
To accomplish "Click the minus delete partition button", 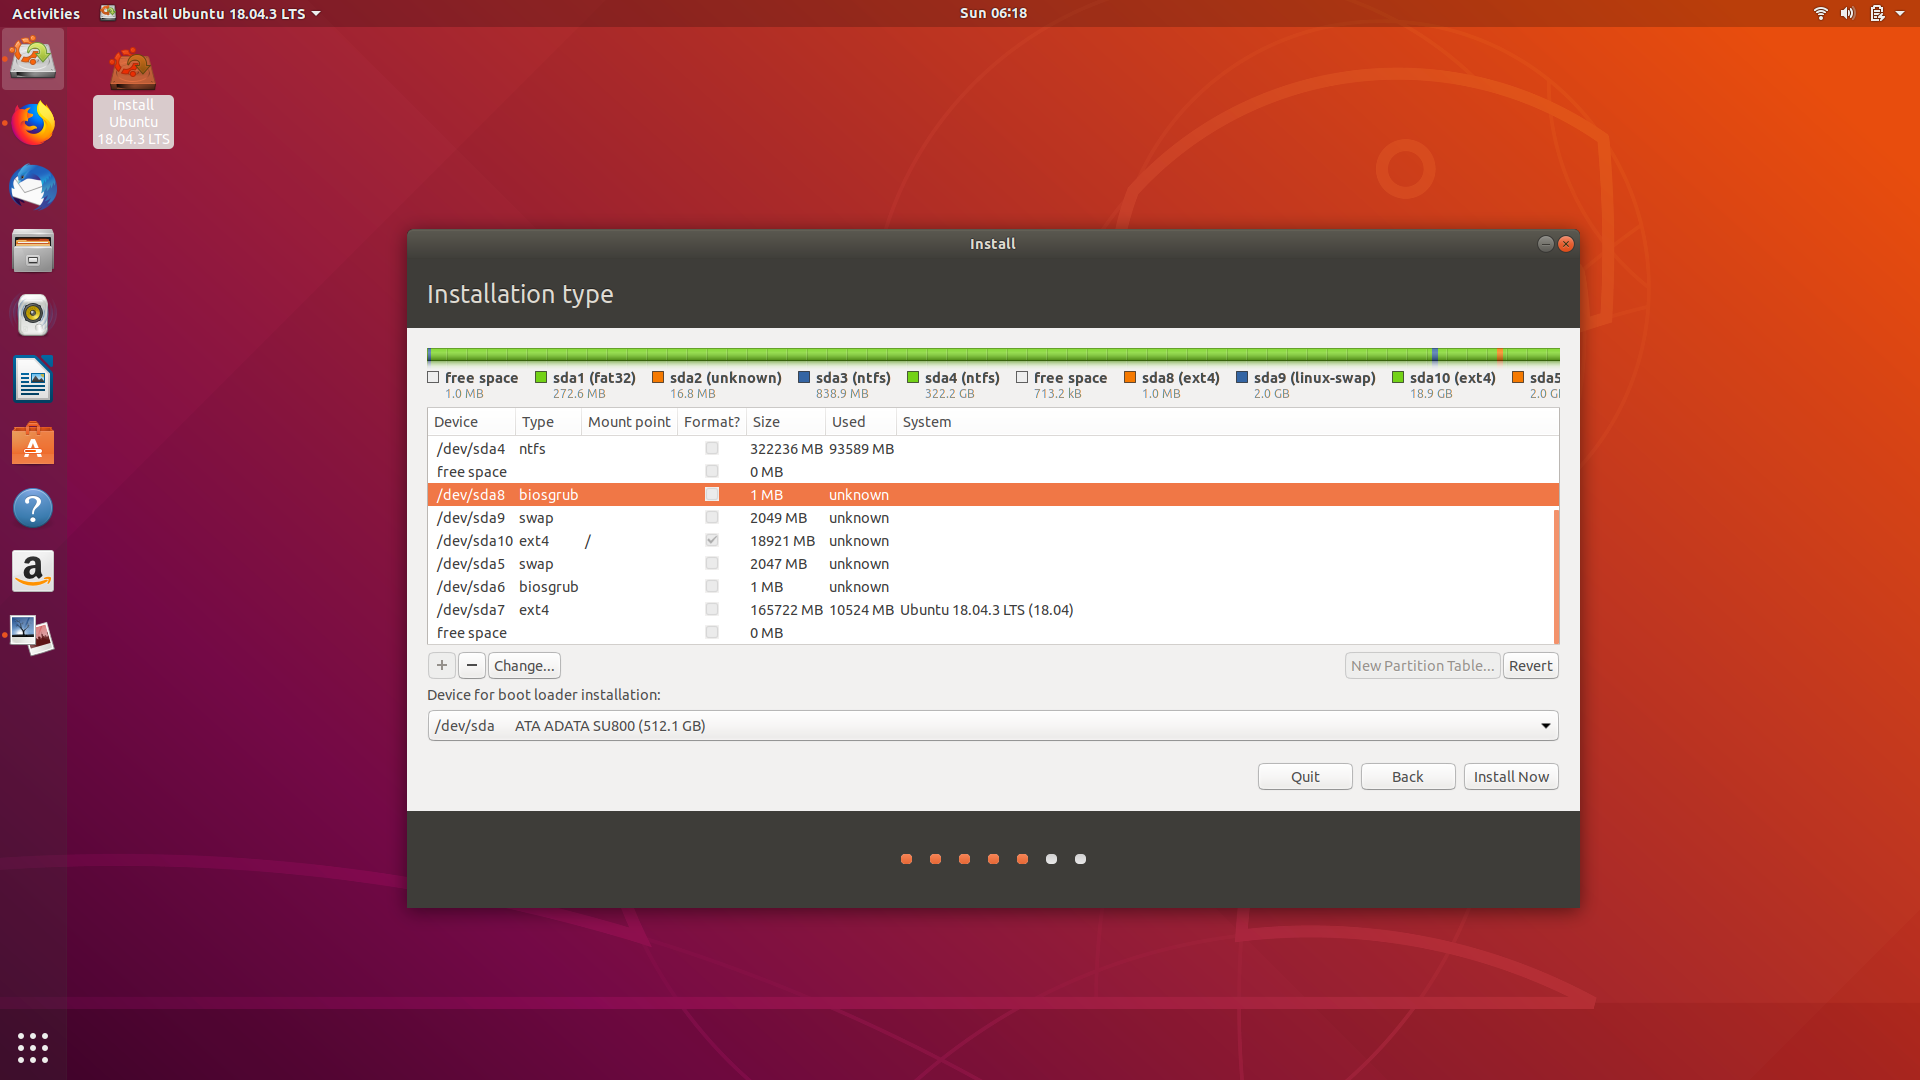I will pyautogui.click(x=472, y=665).
